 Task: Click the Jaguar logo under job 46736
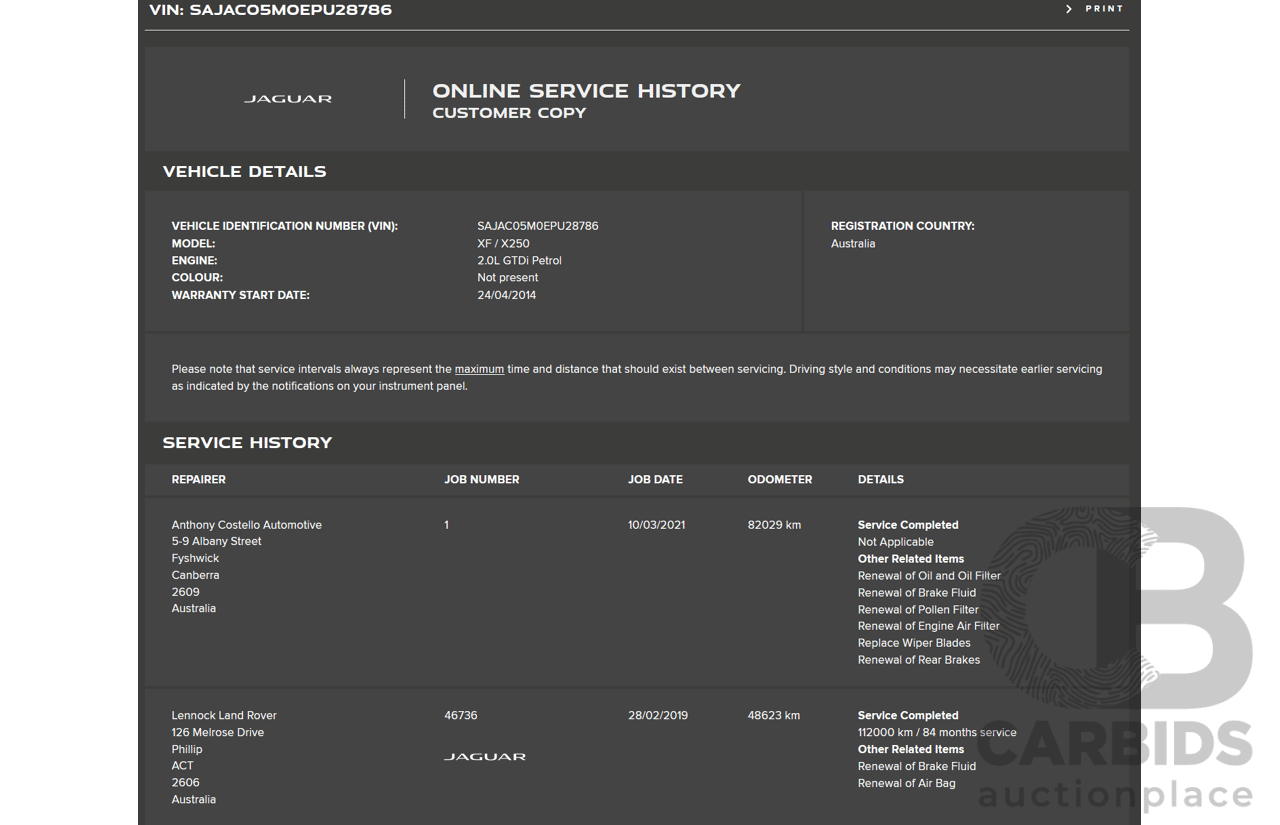tap(485, 757)
